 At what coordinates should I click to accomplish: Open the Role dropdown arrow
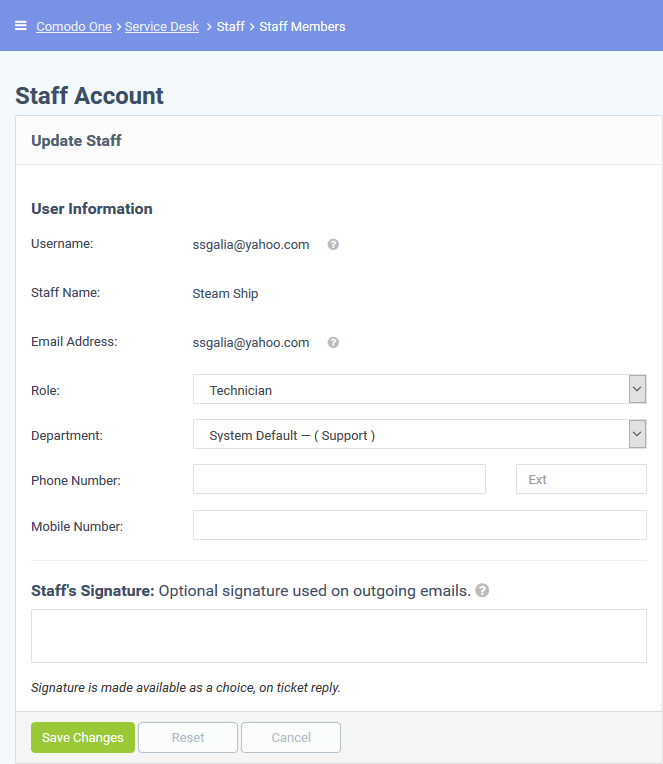pyautogui.click(x=637, y=389)
